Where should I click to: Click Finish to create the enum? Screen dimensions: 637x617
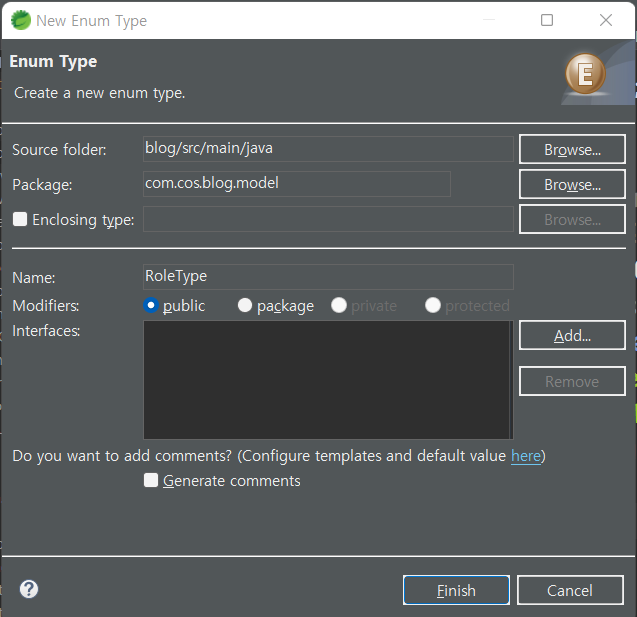coord(456,590)
